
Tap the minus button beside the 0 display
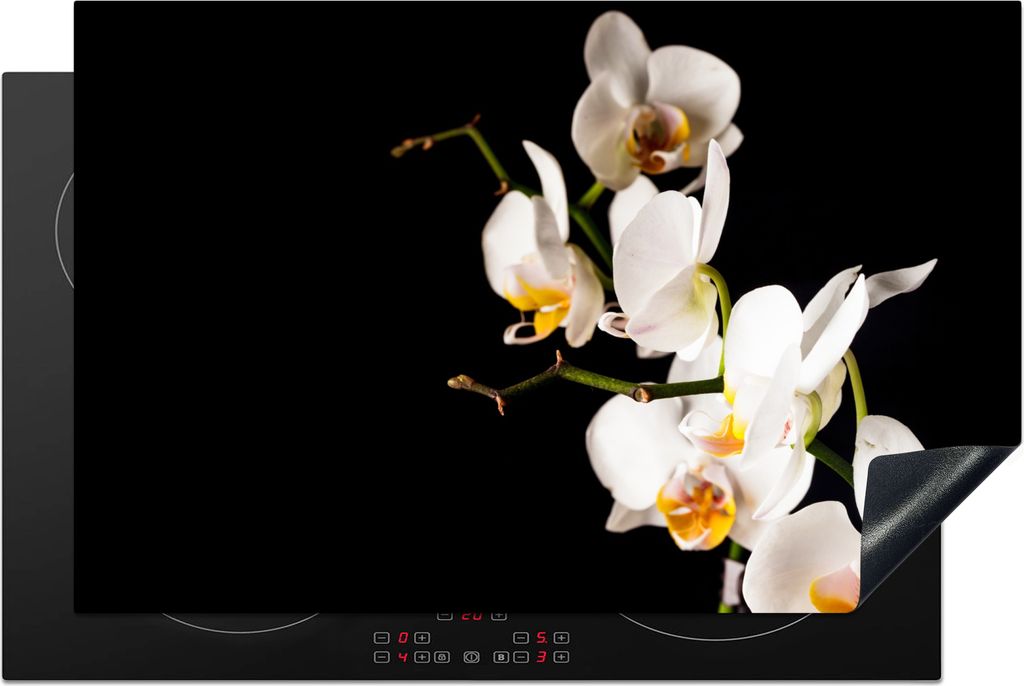point(382,638)
